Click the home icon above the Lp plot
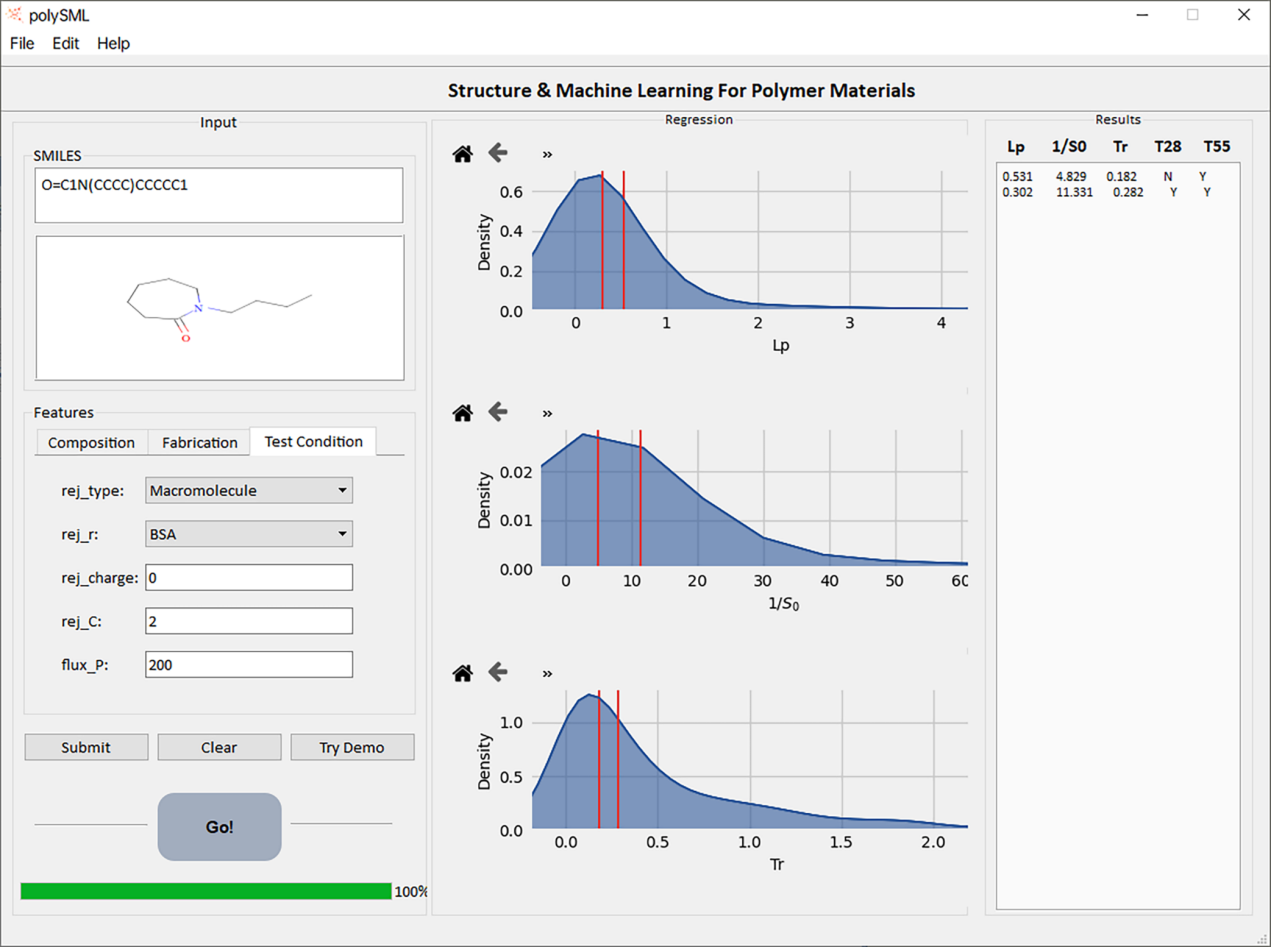The width and height of the screenshot is (1271, 947). [462, 154]
